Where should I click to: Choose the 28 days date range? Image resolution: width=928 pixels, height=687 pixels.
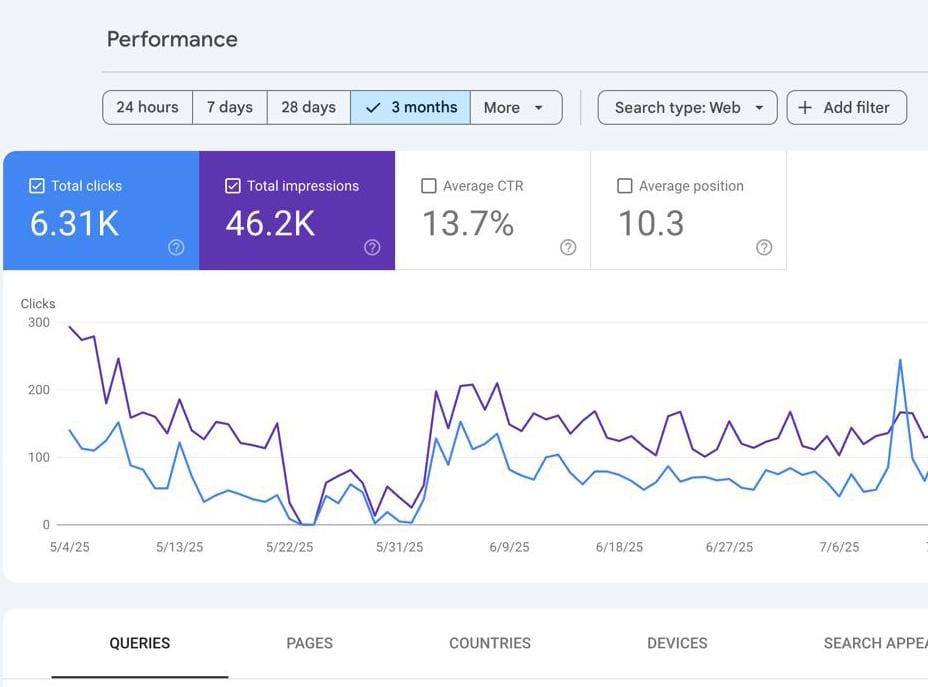(308, 108)
